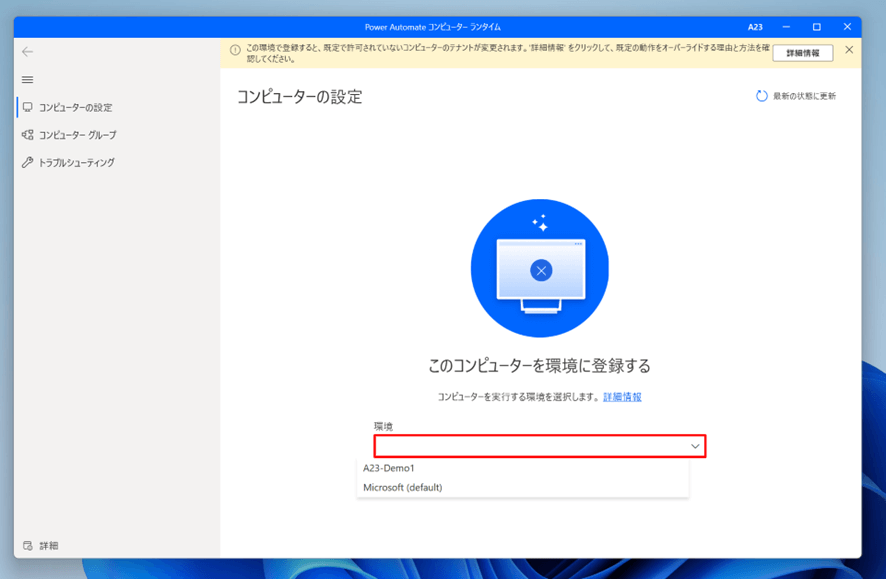
Task: Select Microsoft (default) from the environment list
Action: point(523,487)
